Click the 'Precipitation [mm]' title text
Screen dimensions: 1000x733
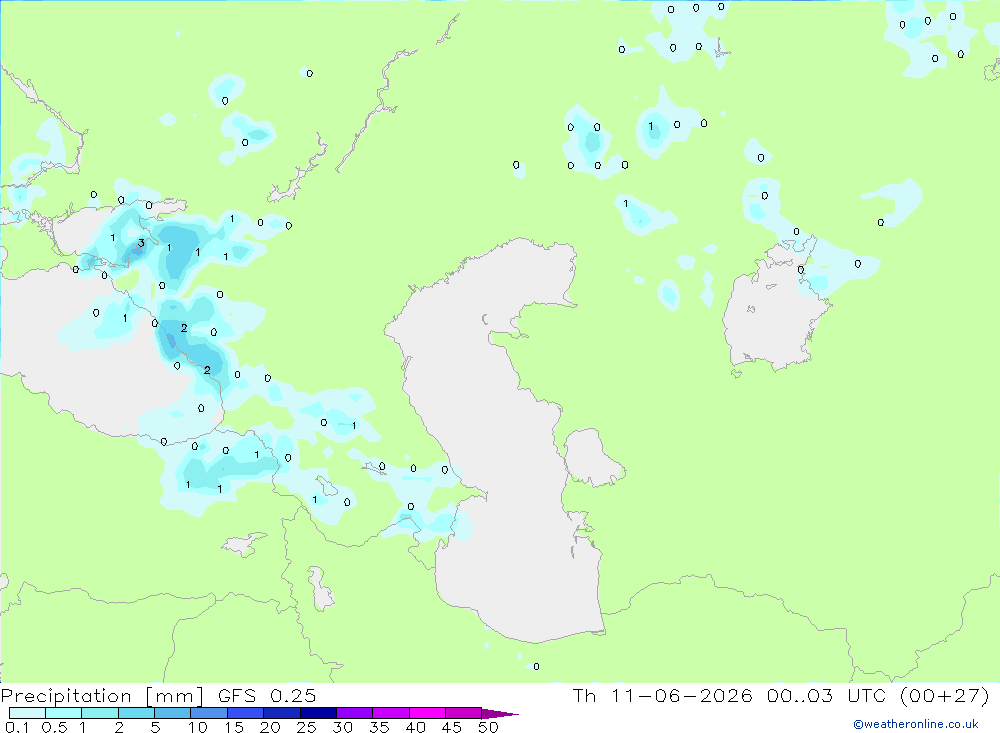pos(102,696)
